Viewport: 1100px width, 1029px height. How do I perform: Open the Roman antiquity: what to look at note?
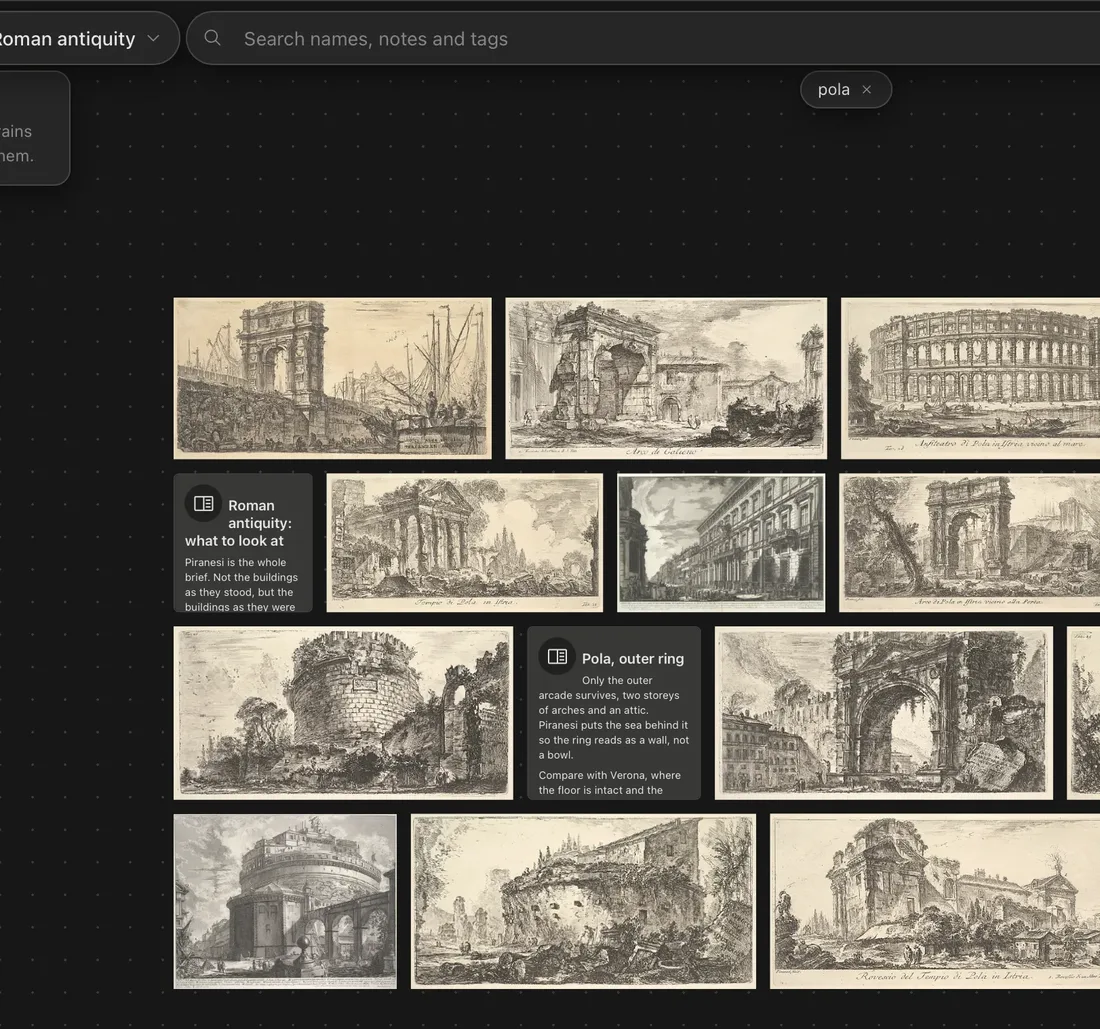[243, 542]
